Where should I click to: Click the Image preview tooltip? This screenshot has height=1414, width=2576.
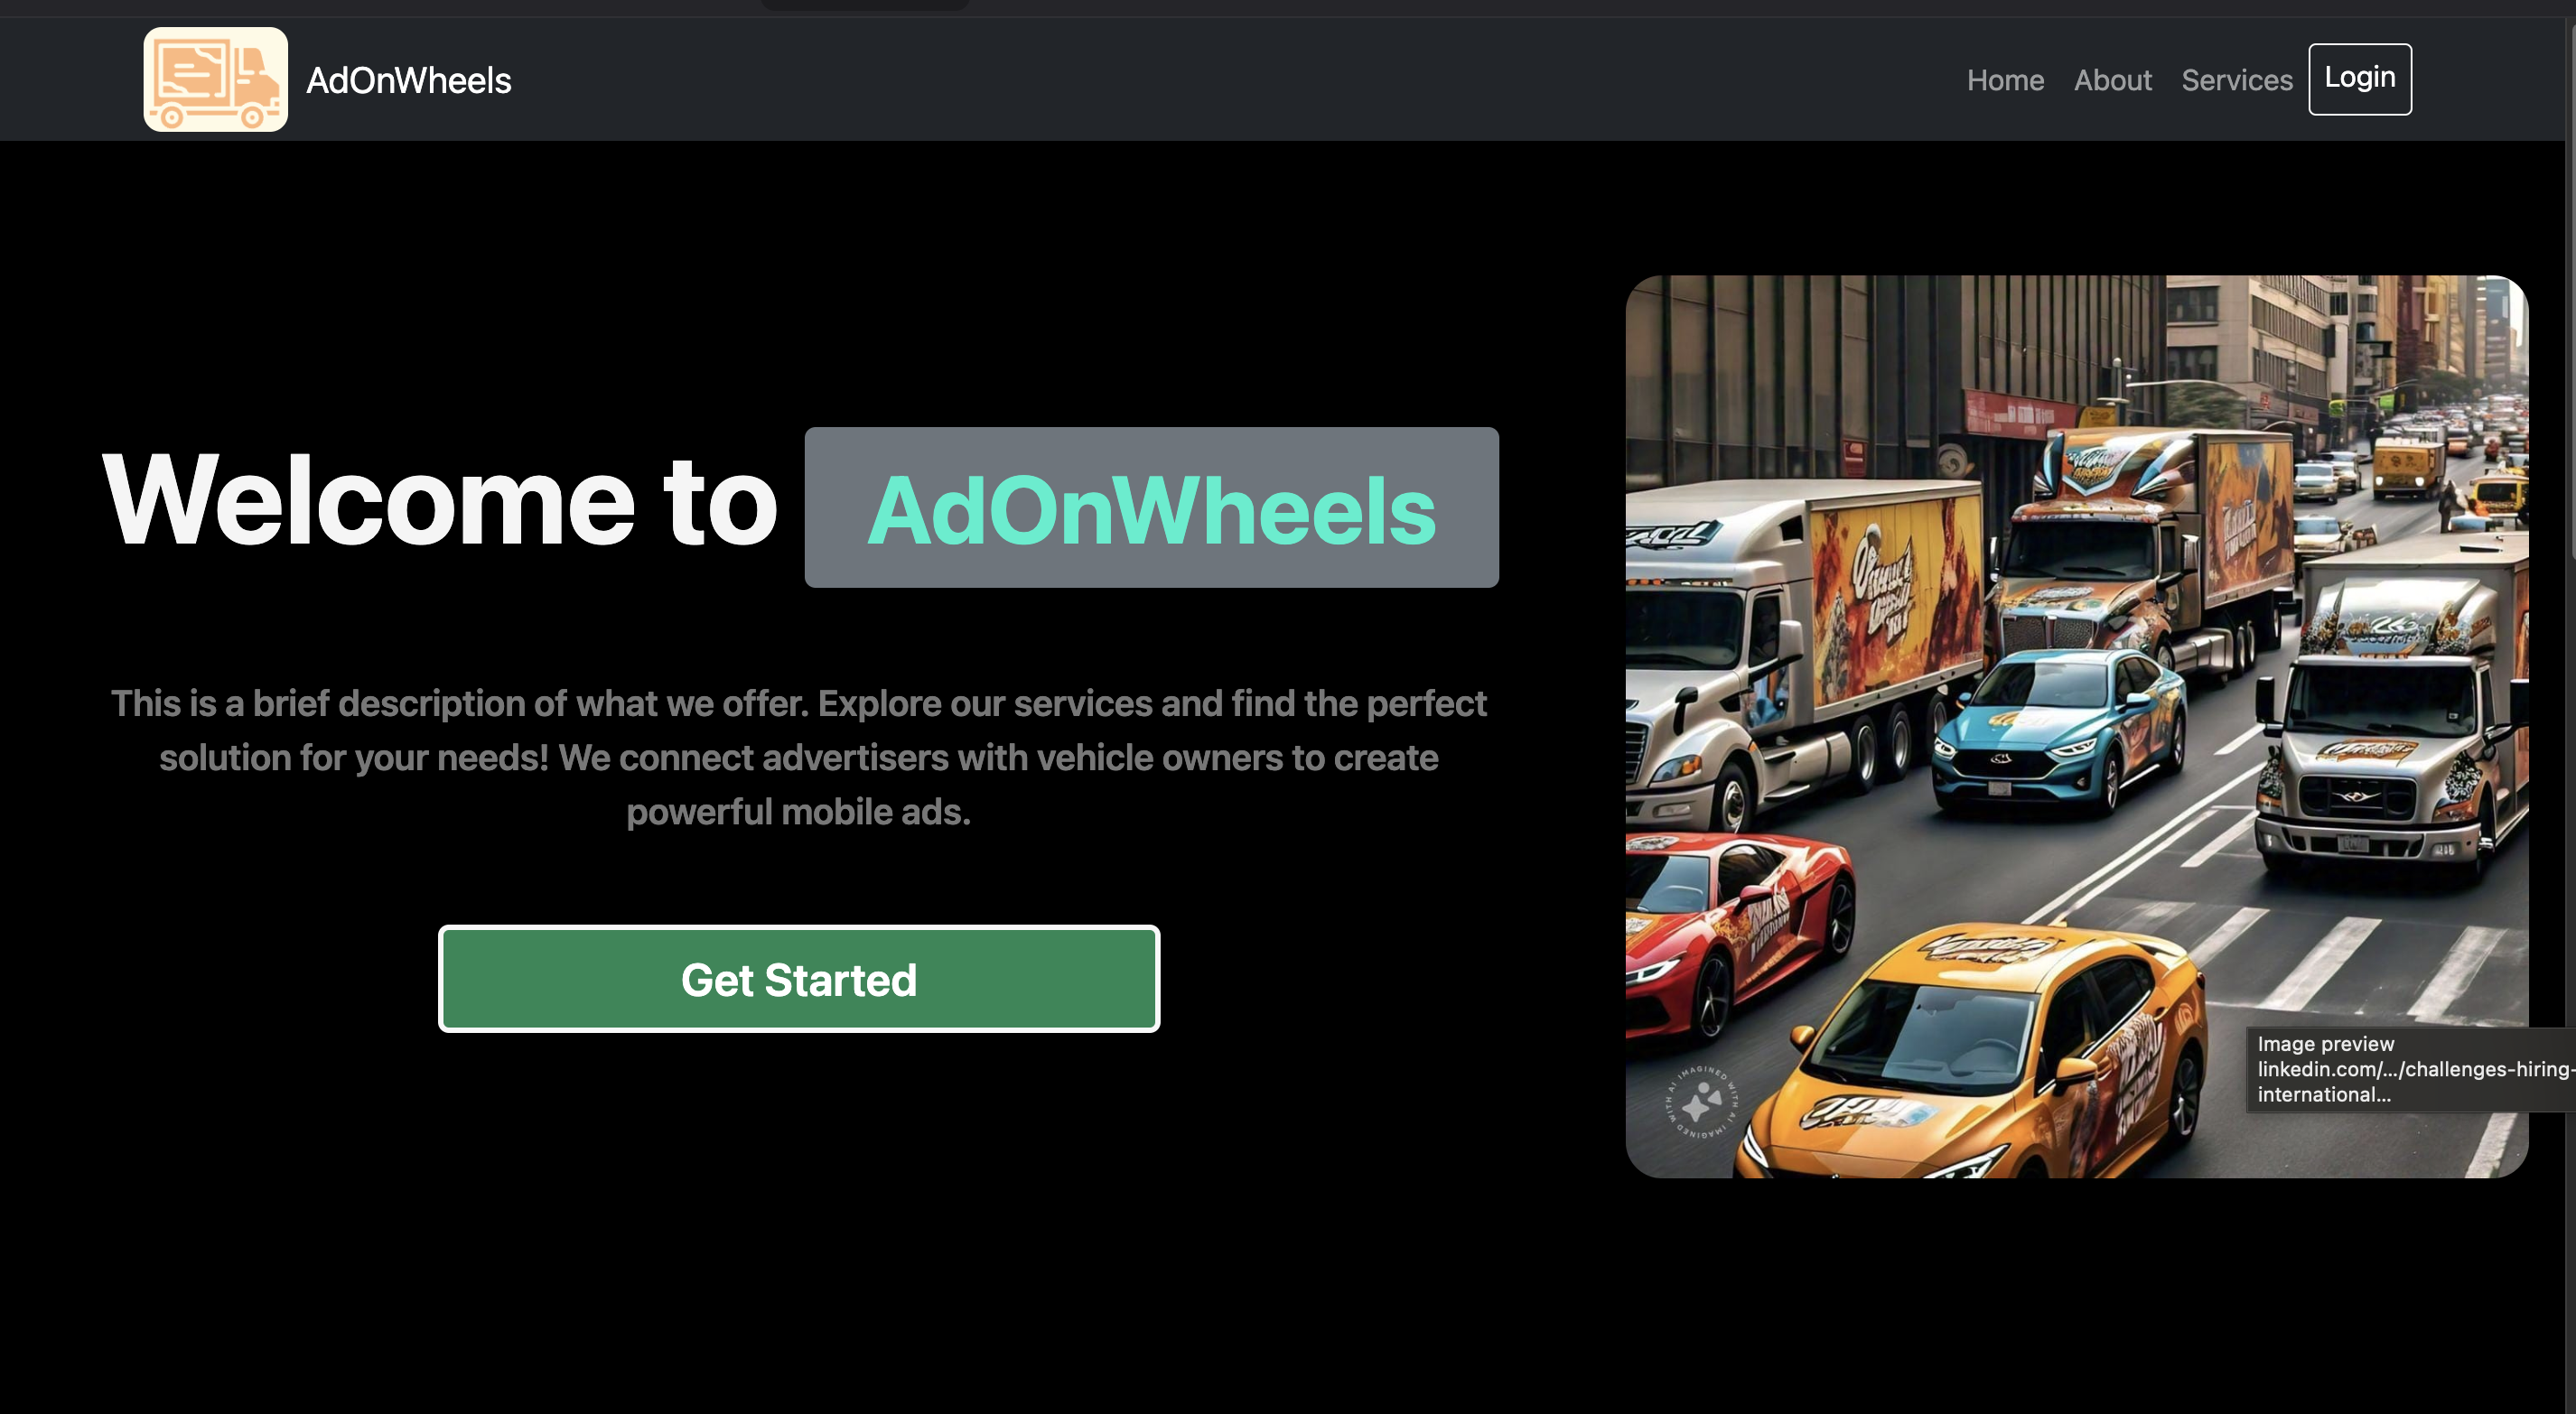[2410, 1069]
